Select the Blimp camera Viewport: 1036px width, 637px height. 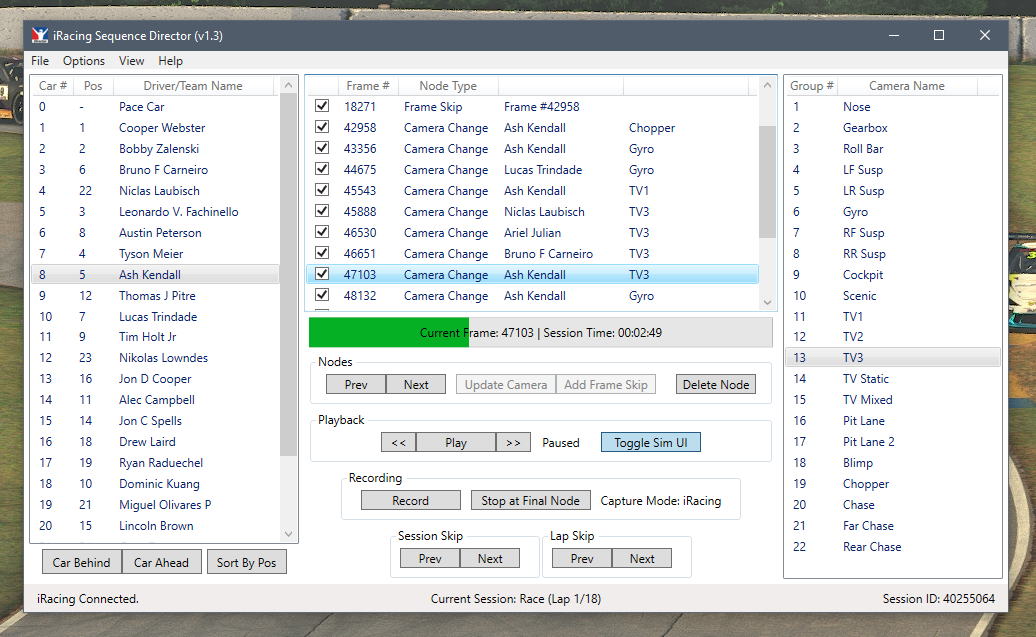pos(893,463)
